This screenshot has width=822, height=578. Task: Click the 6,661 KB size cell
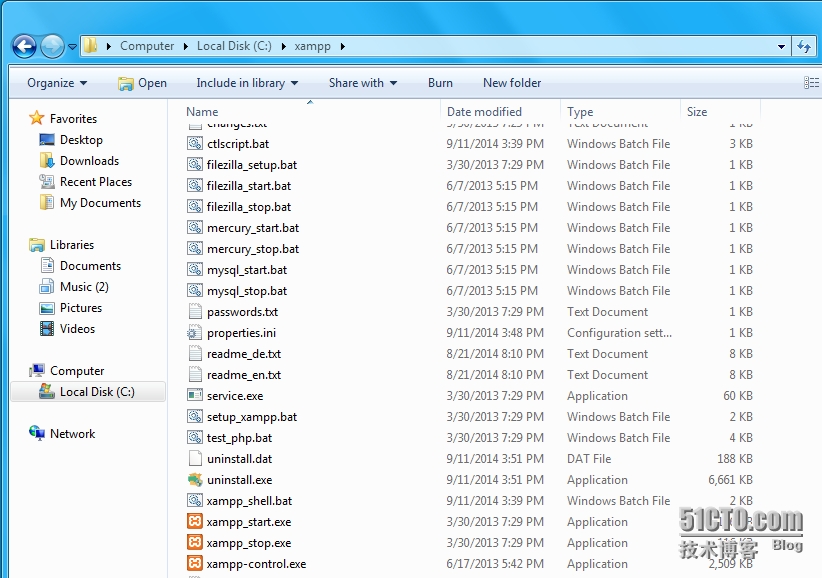730,479
